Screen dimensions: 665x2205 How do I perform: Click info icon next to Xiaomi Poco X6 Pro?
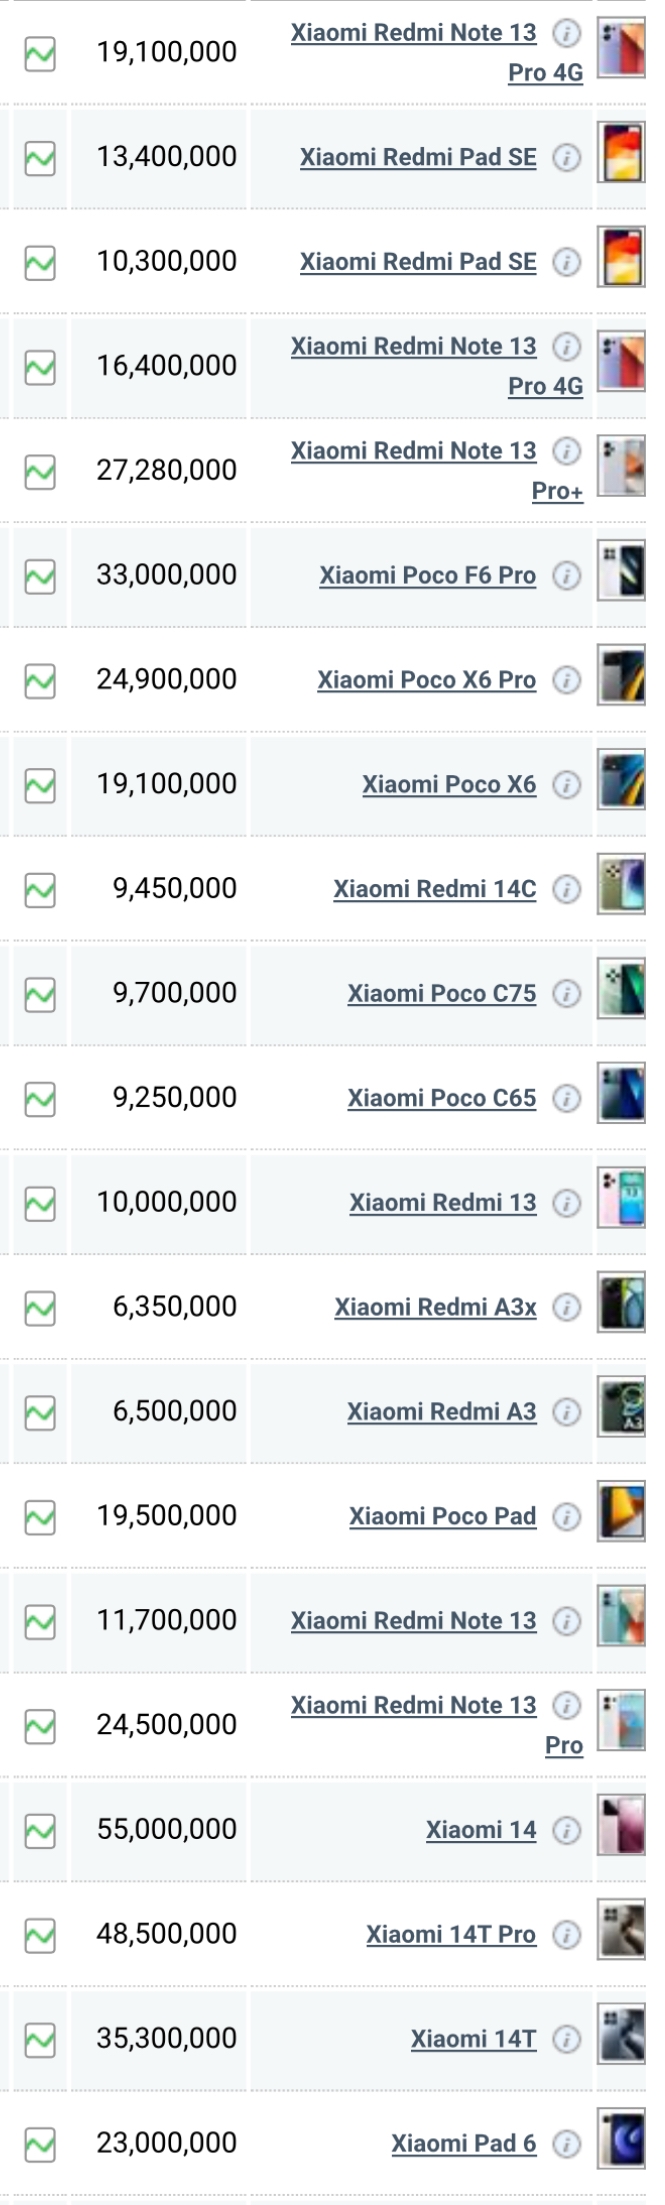[x=567, y=680]
